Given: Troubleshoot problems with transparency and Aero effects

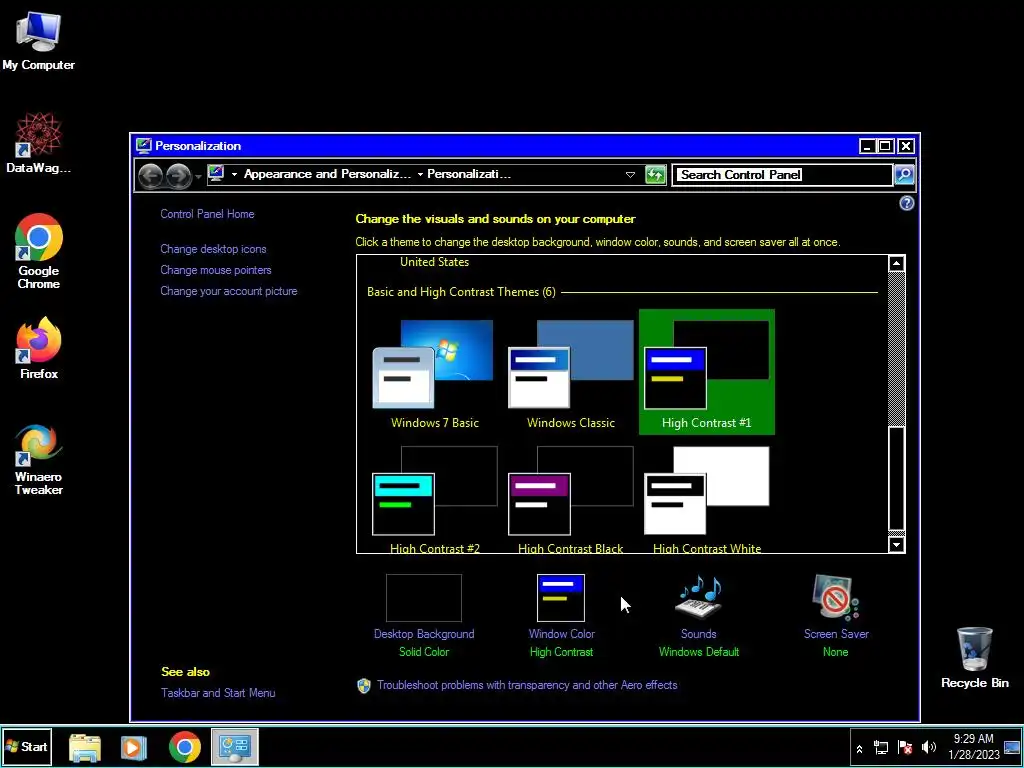Looking at the screenshot, I should (526, 685).
